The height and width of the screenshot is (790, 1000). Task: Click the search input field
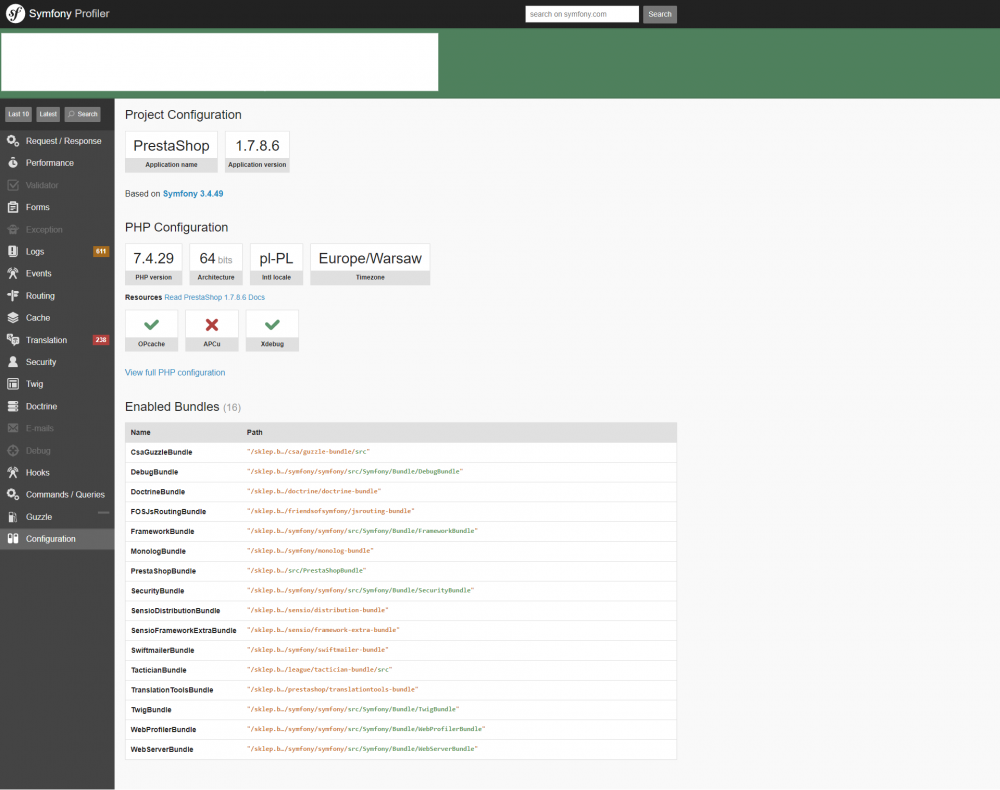click(582, 14)
